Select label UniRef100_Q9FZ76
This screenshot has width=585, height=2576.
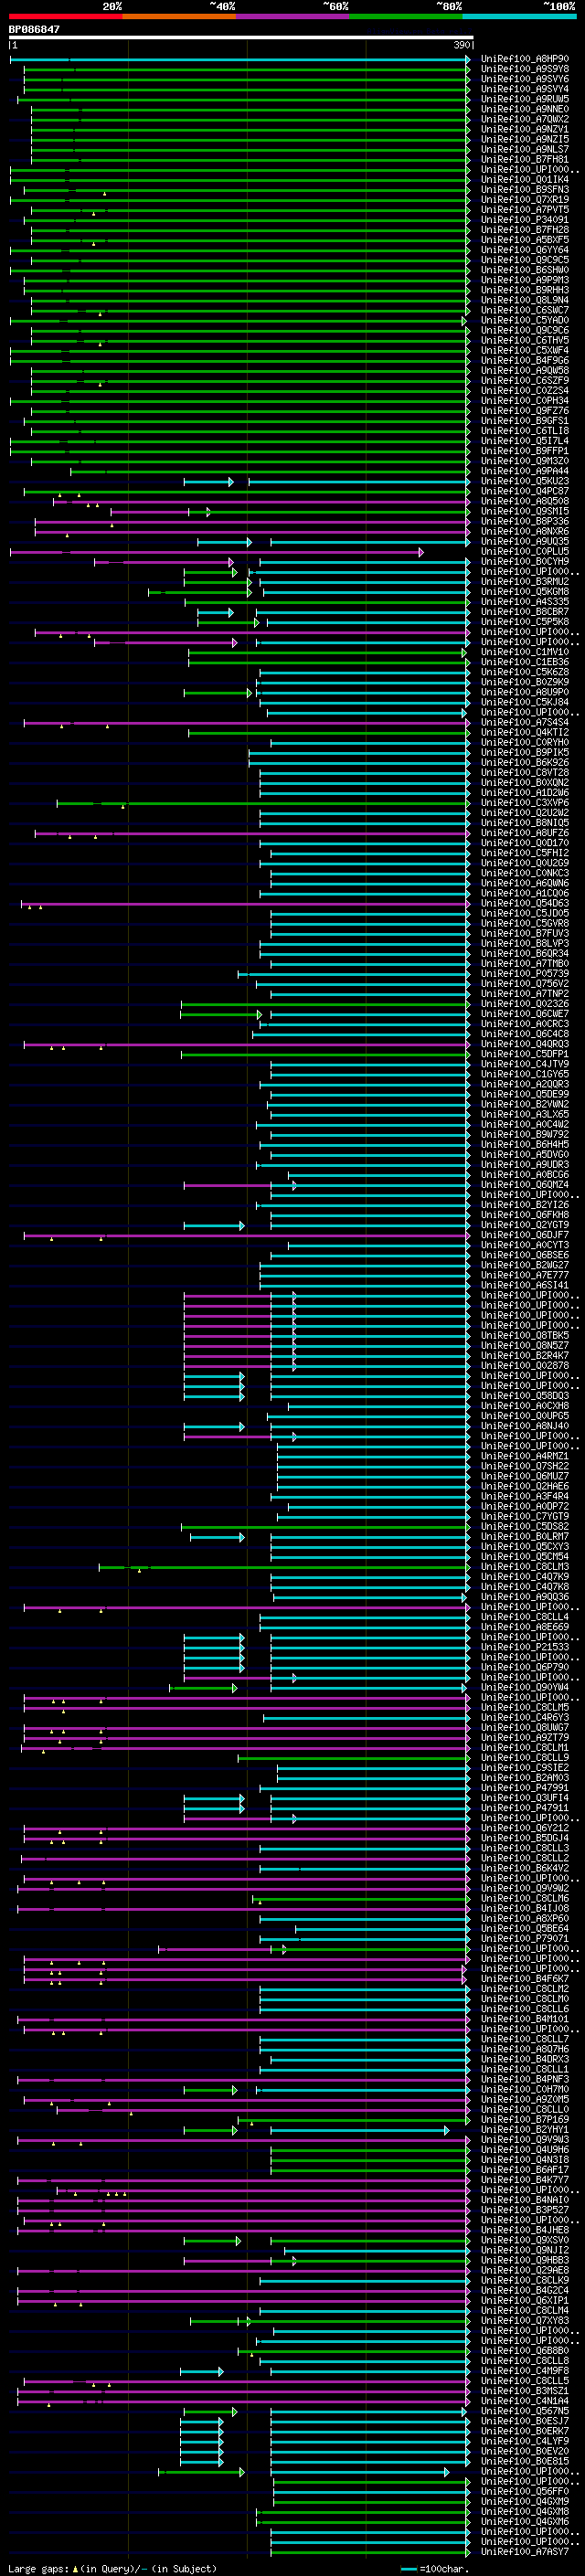[x=525, y=411]
